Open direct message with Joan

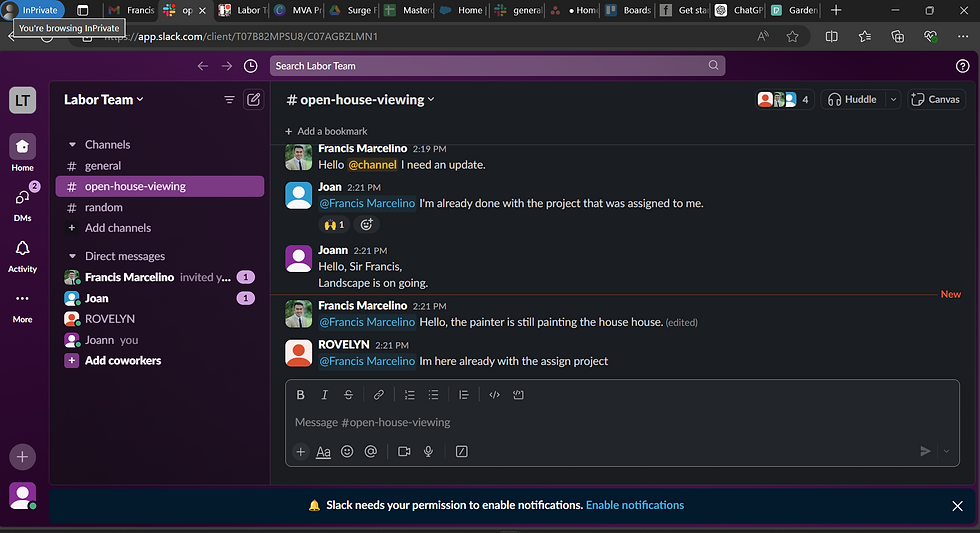160,298
